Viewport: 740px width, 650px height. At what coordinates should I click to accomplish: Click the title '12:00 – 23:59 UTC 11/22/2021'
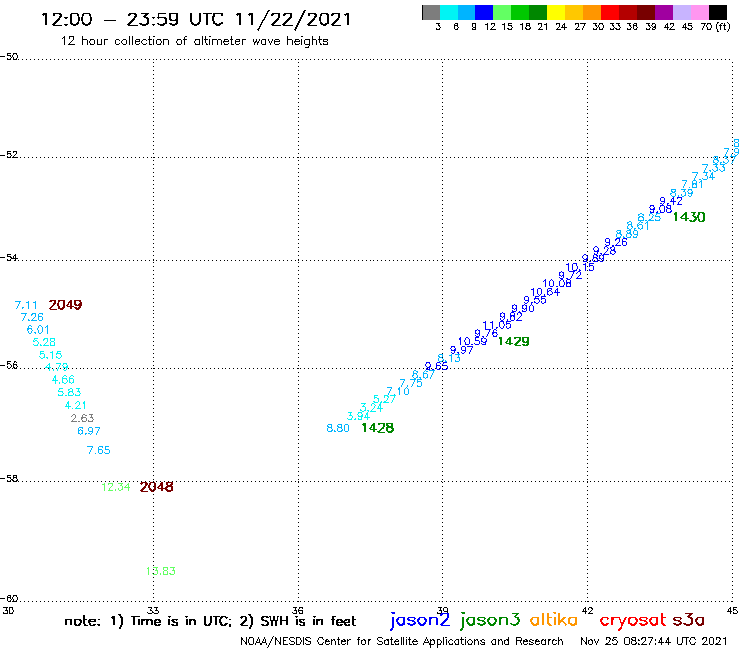196,19
